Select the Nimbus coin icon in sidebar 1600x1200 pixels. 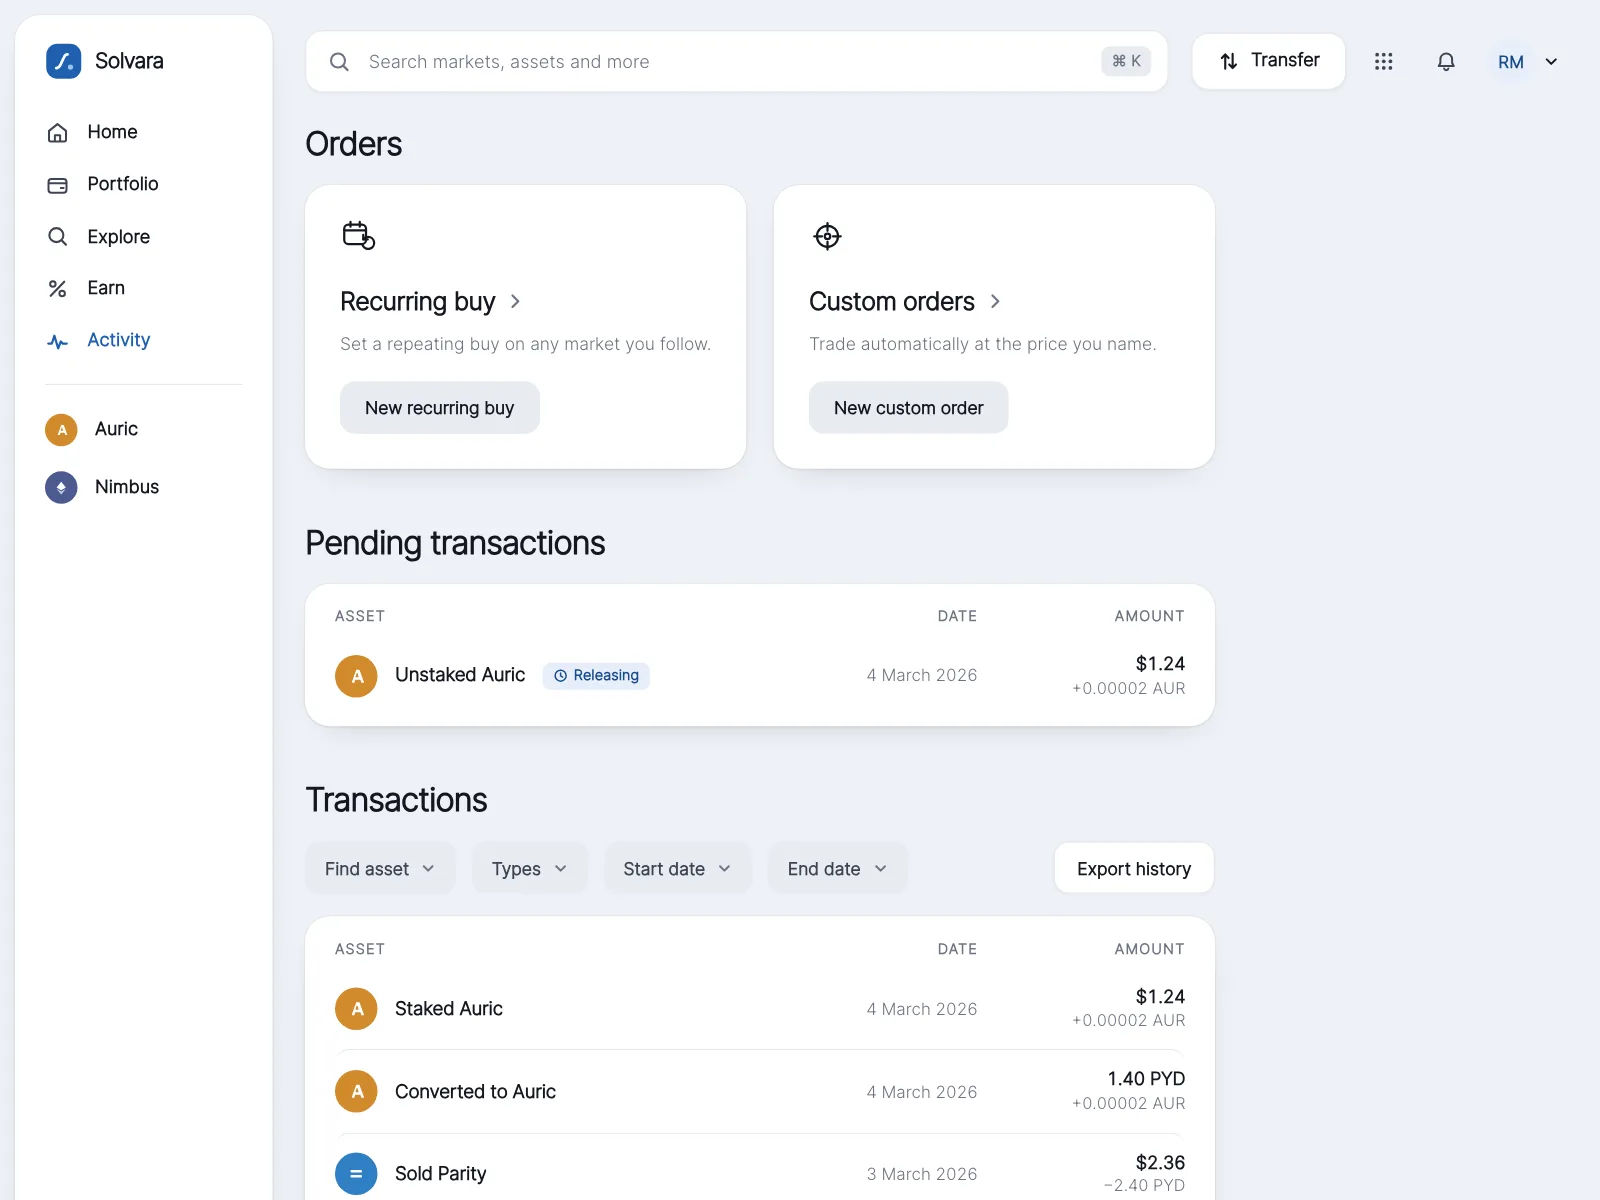click(x=61, y=487)
